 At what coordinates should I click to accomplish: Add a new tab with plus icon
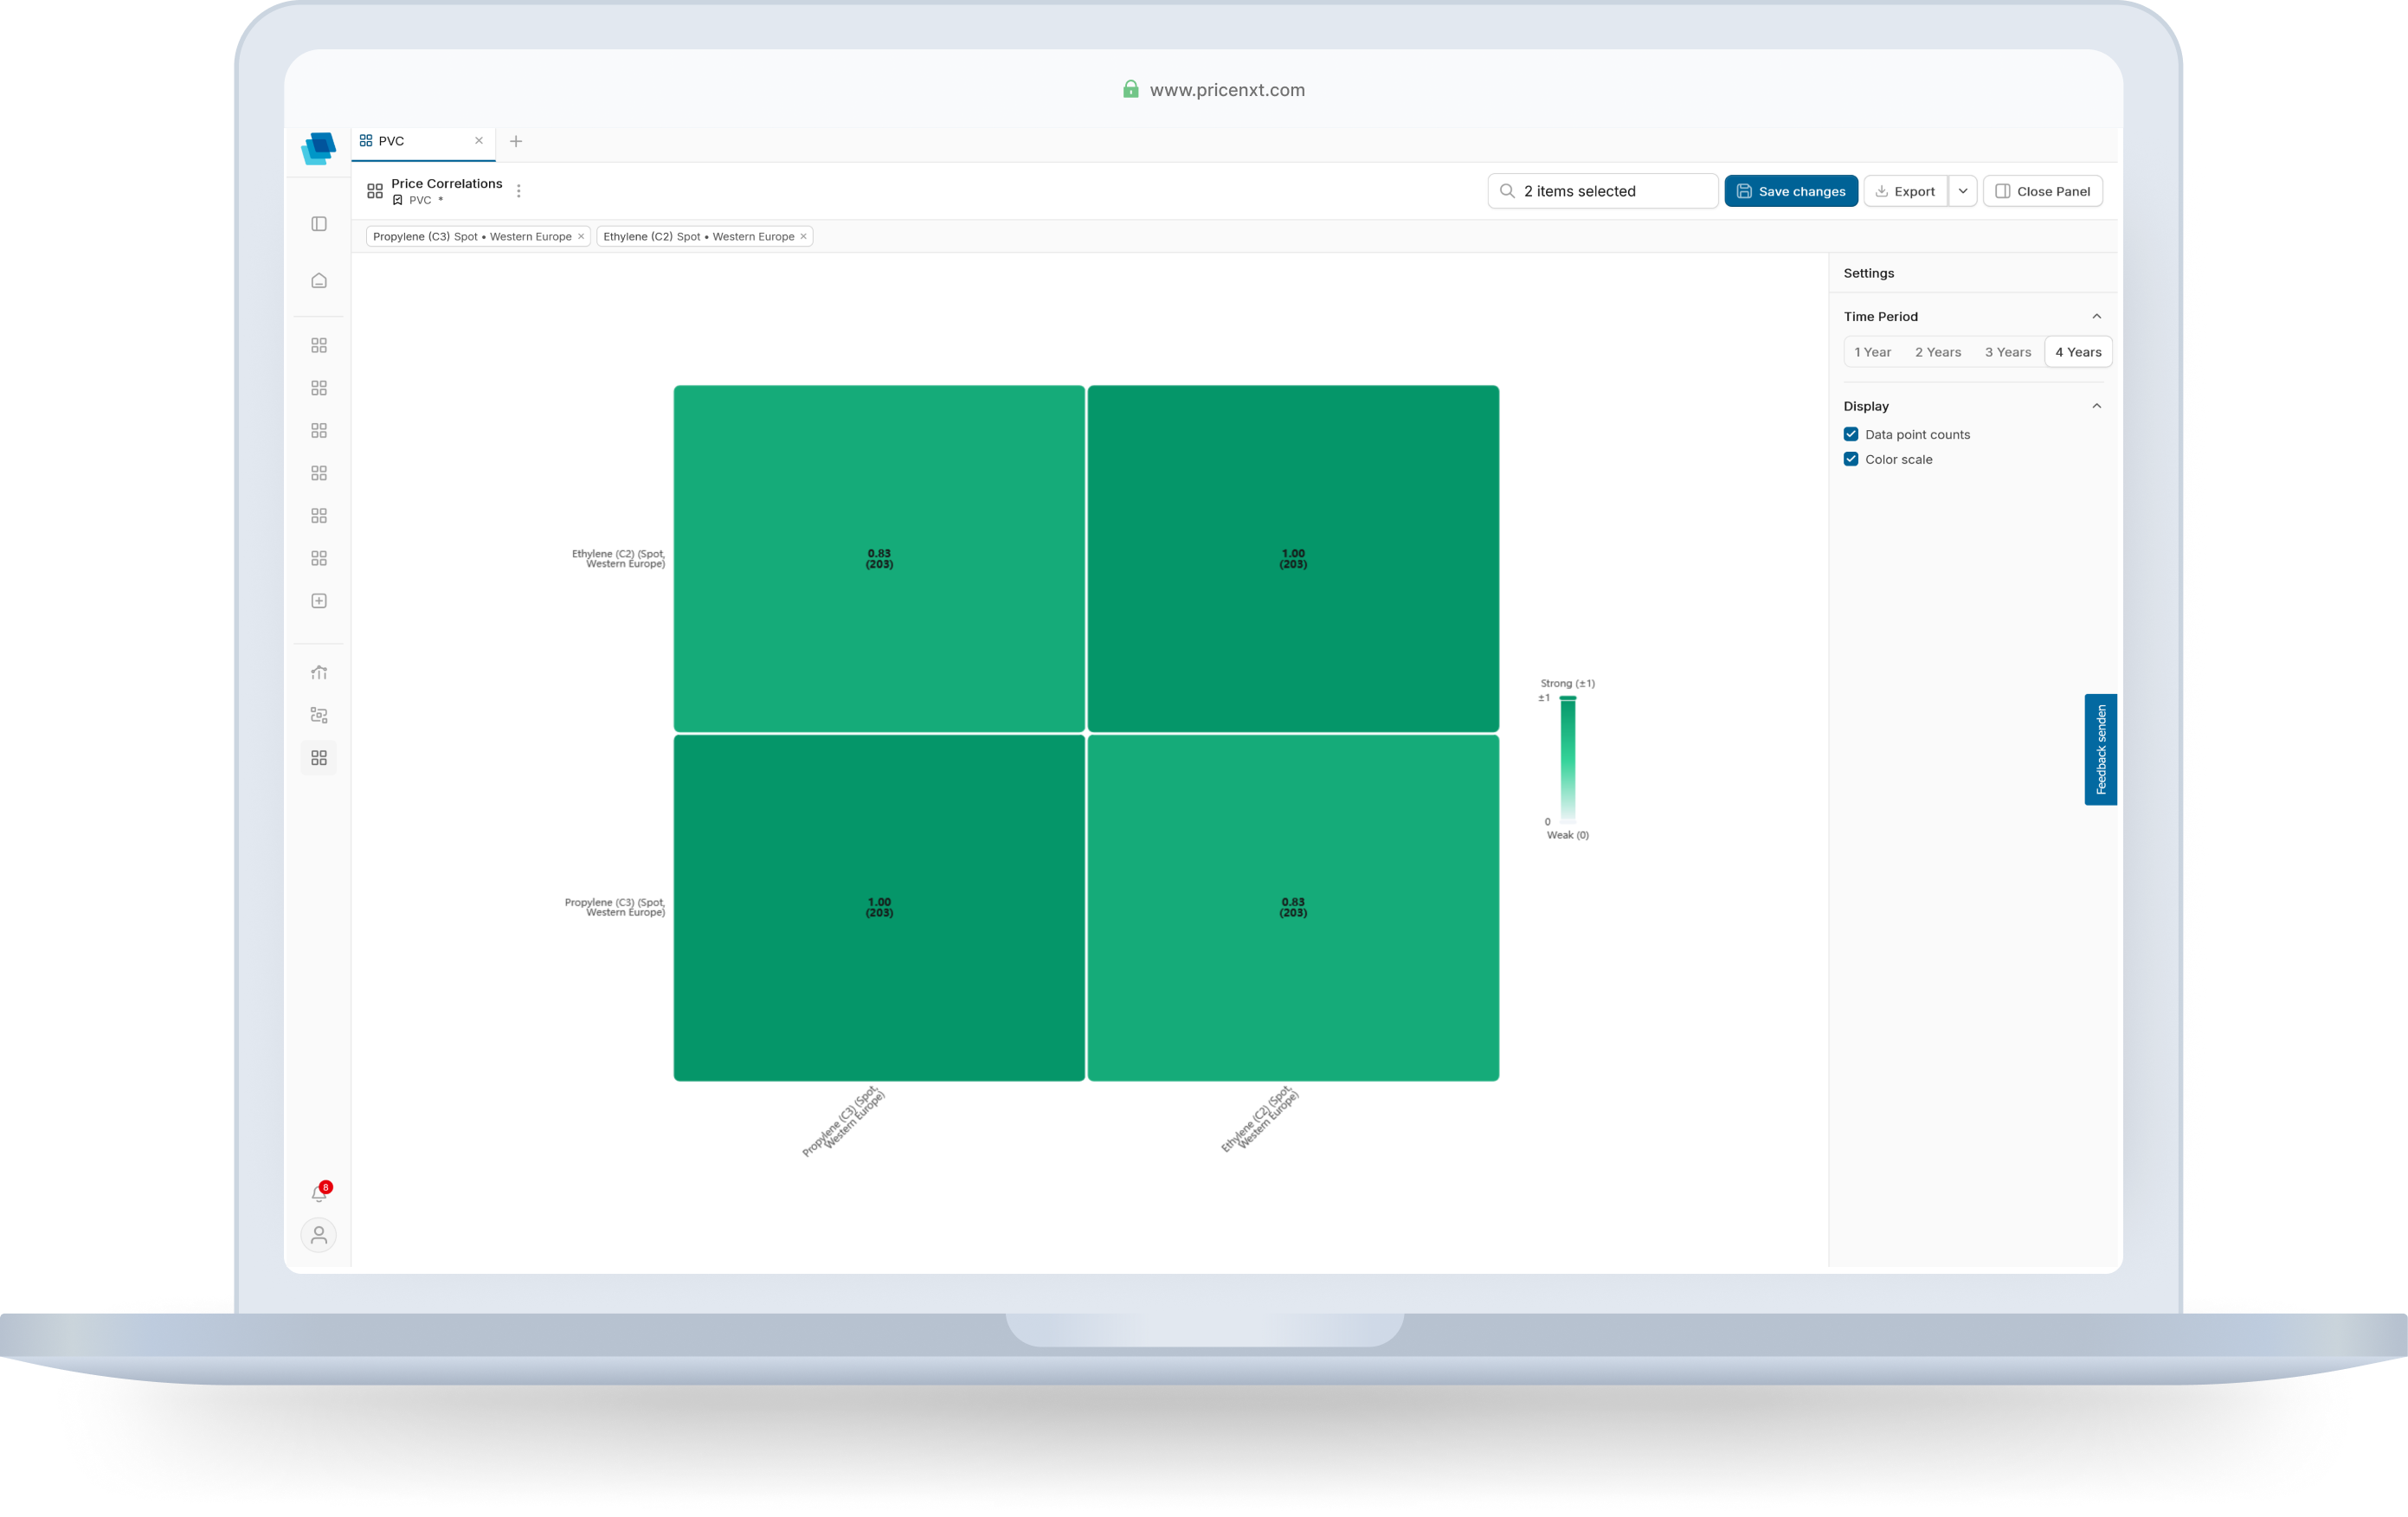pyautogui.click(x=516, y=141)
